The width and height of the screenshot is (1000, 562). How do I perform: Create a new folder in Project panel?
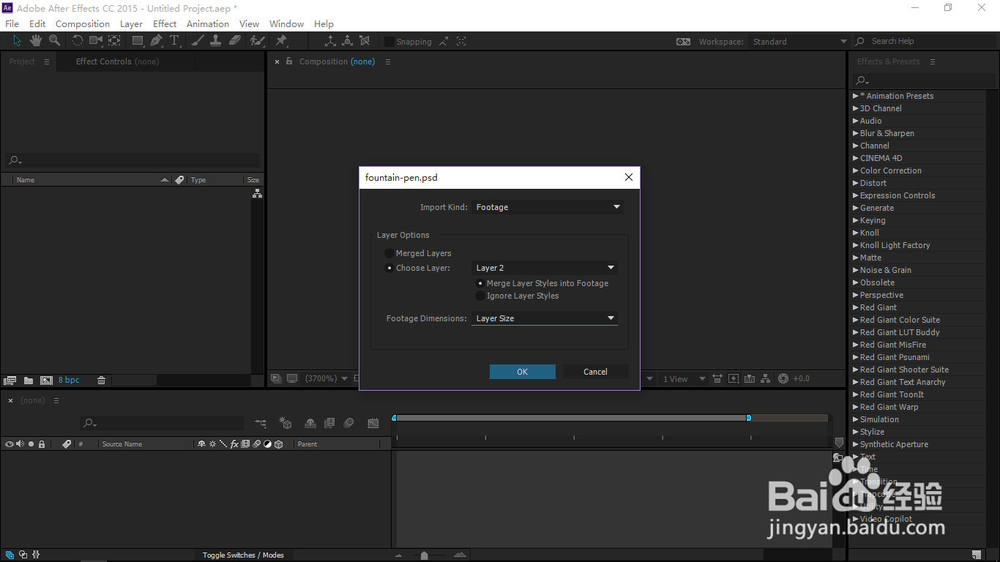(29, 380)
